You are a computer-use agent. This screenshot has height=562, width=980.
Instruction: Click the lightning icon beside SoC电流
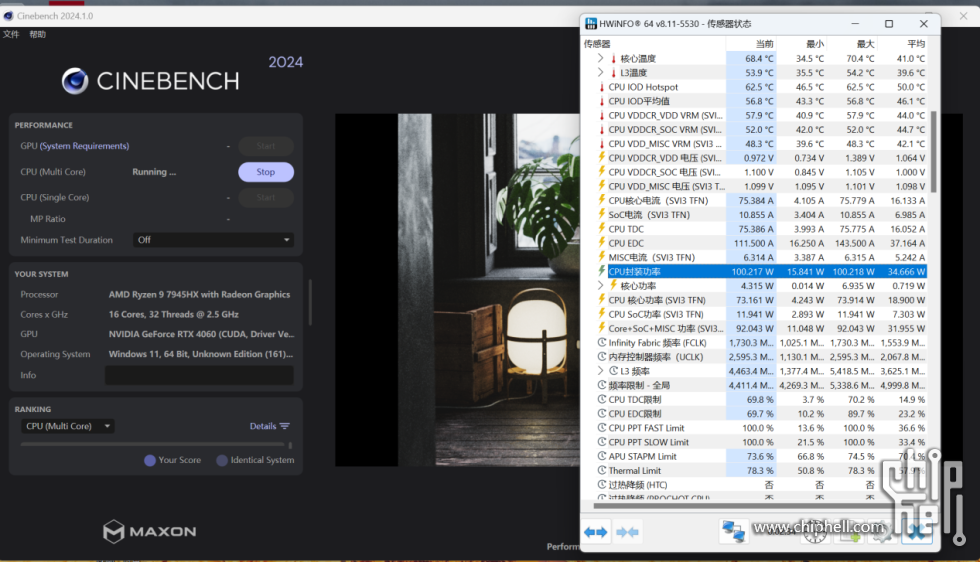coord(602,214)
